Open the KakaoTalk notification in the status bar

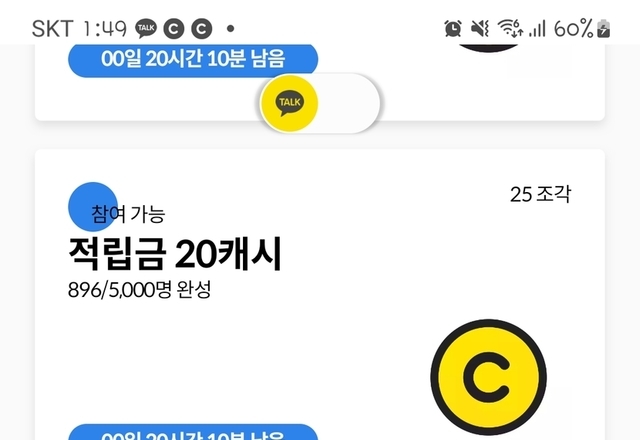coord(146,29)
